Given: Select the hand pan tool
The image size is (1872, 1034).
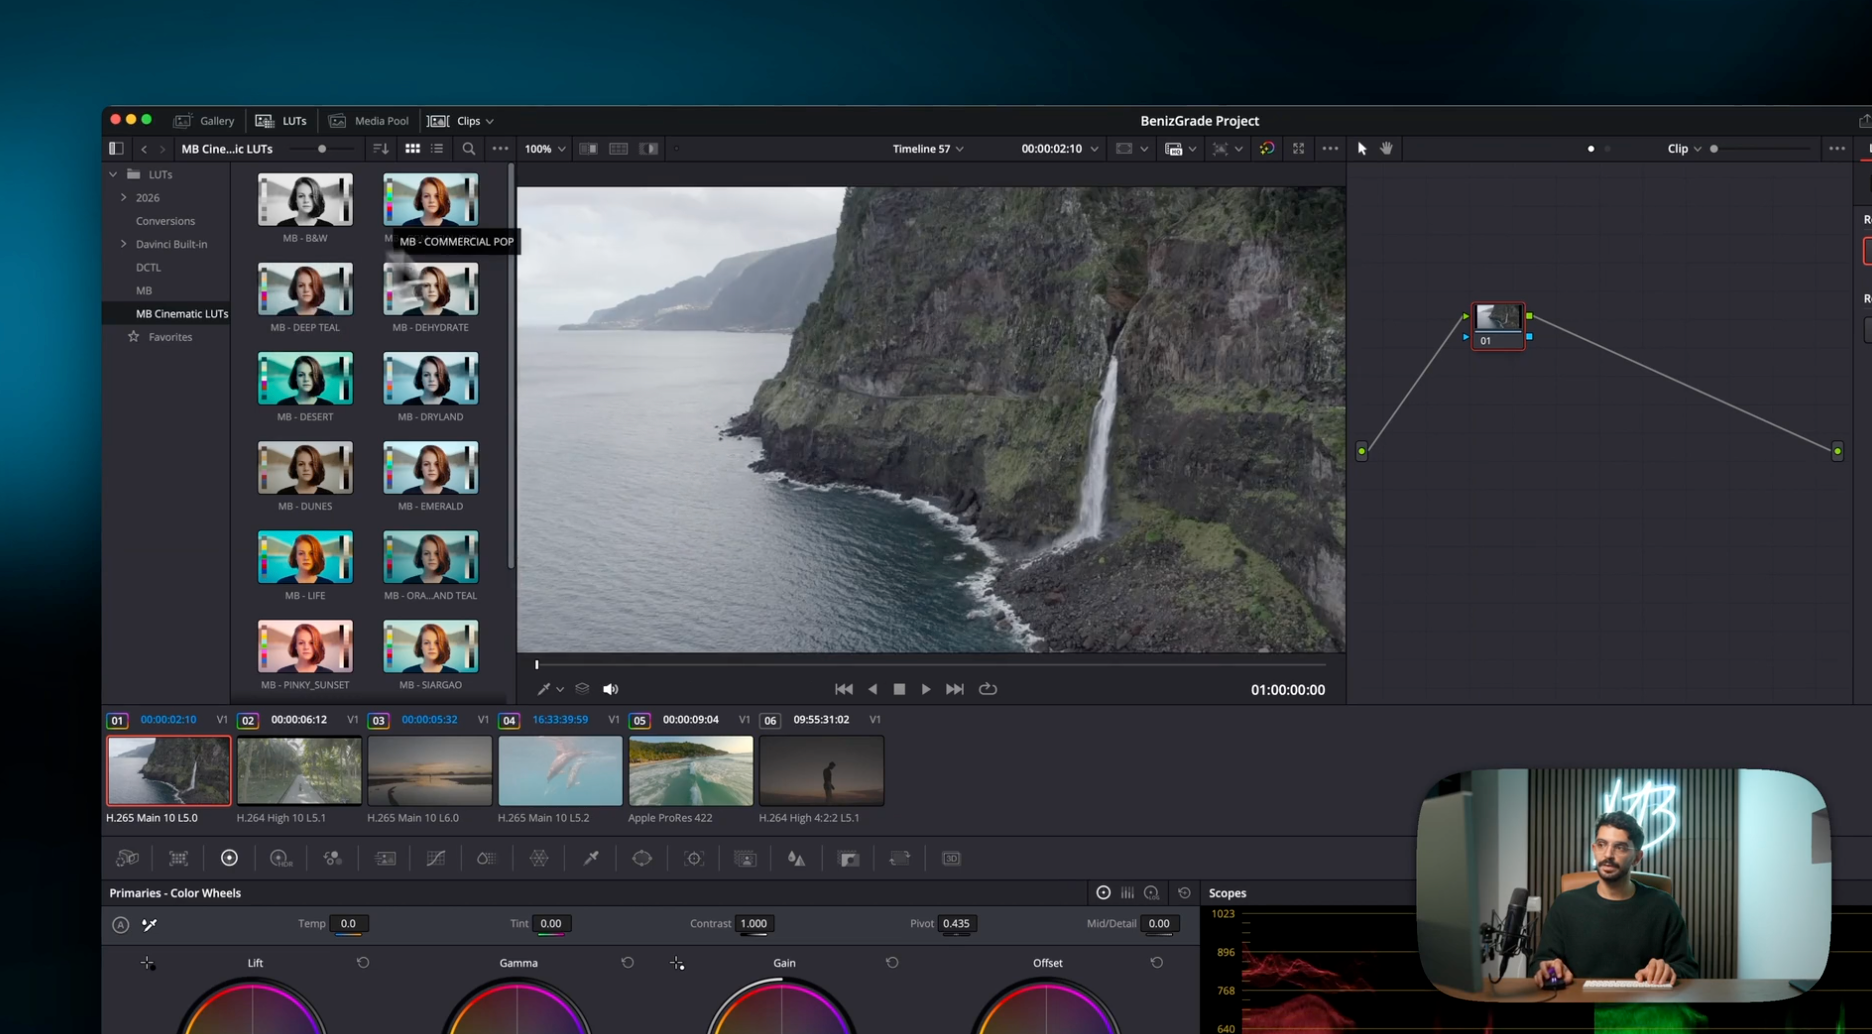Looking at the screenshot, I should pyautogui.click(x=1387, y=149).
